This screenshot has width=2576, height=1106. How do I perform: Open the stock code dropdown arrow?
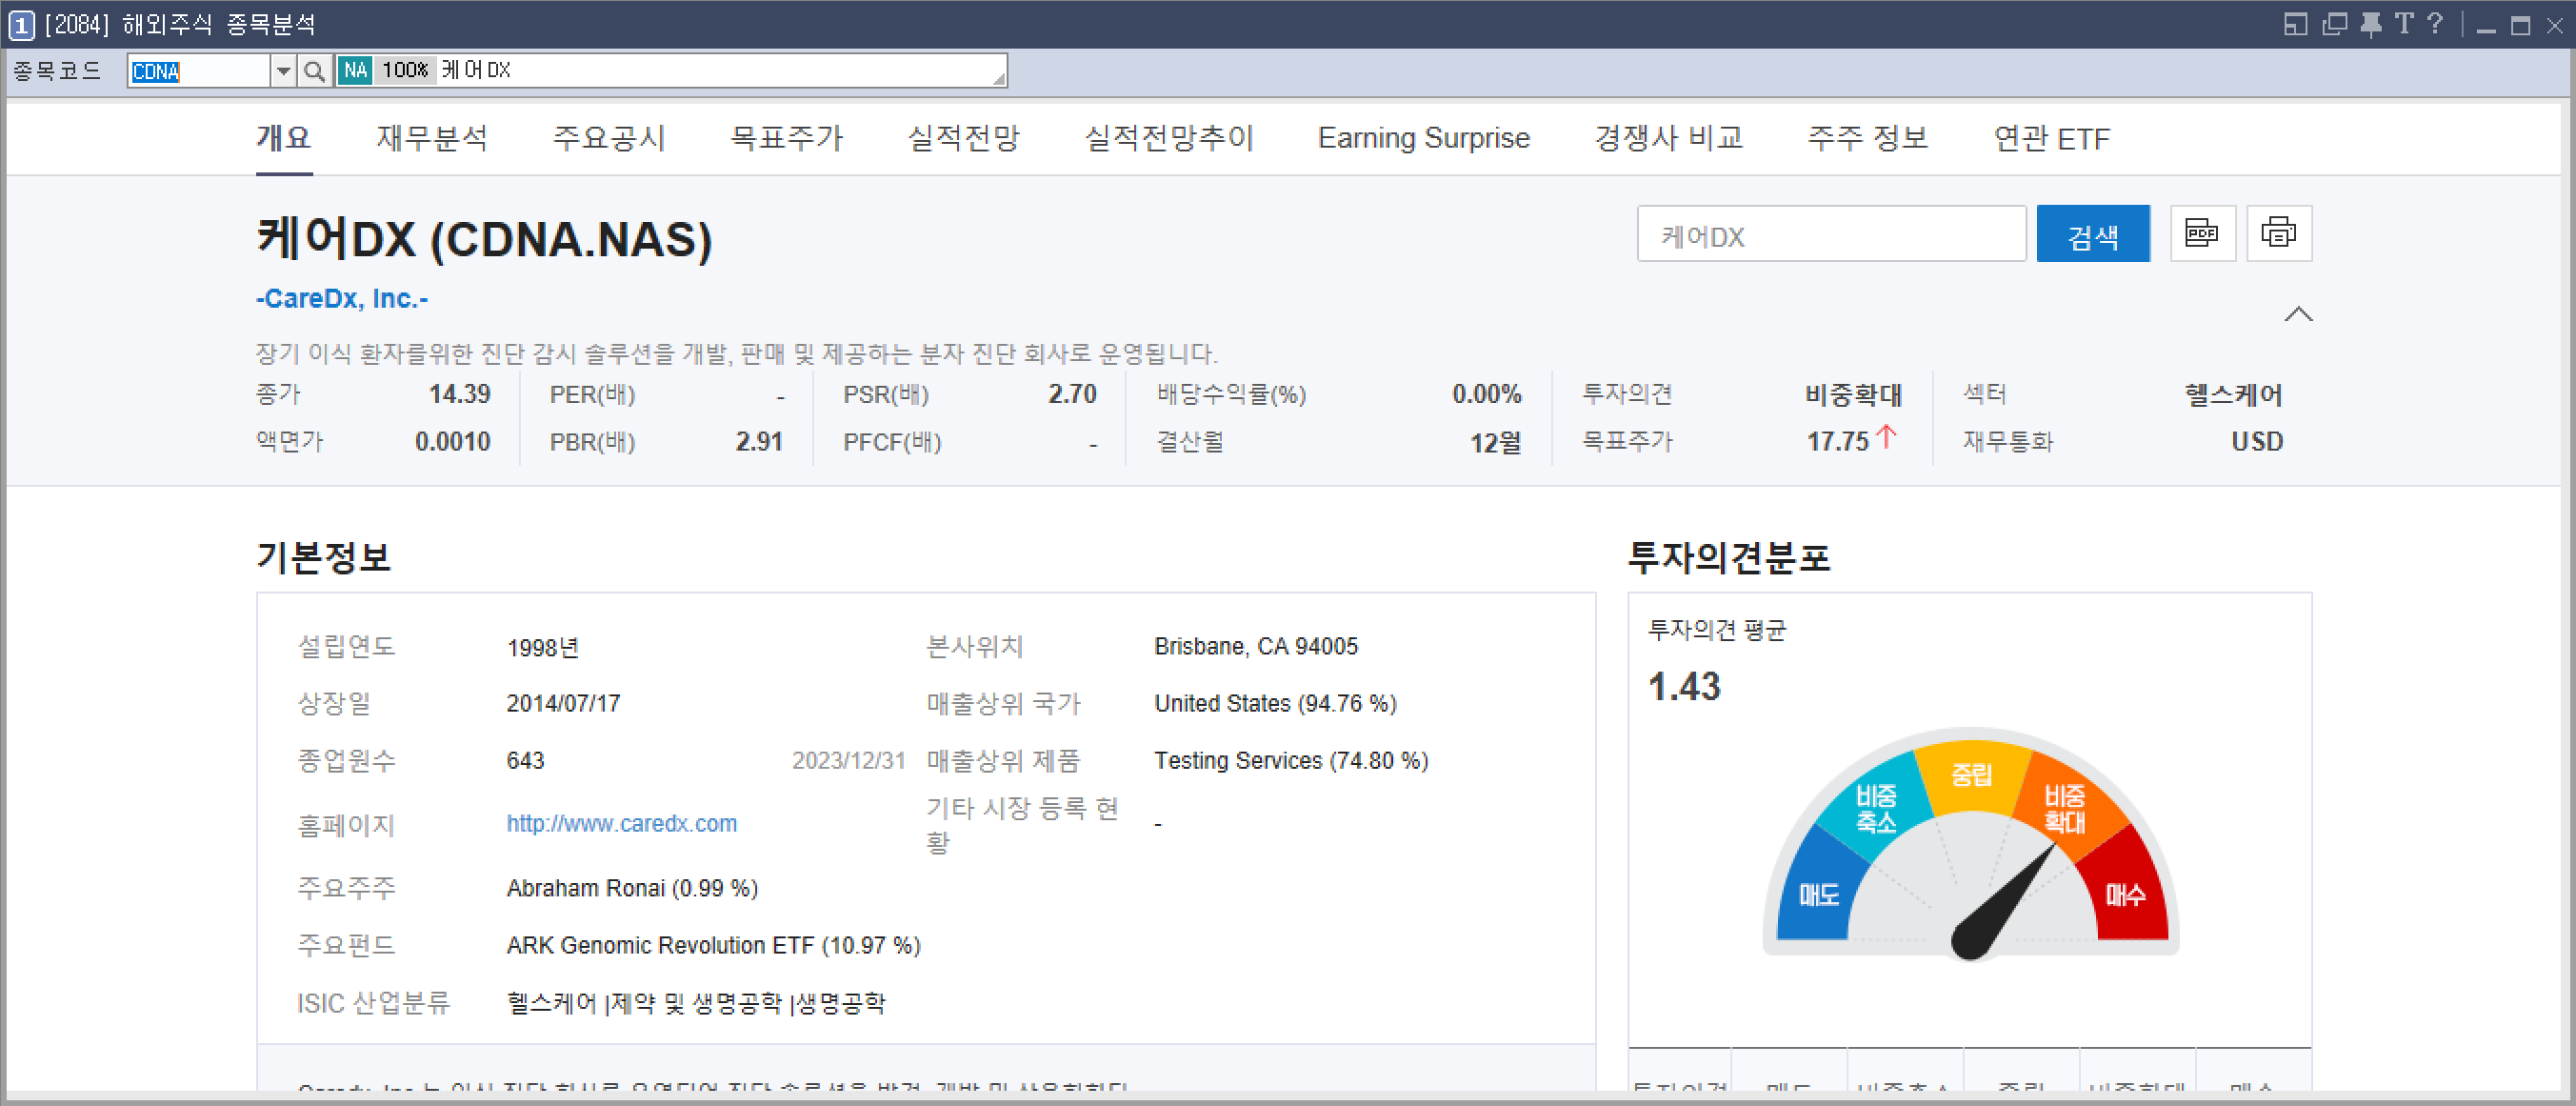click(x=284, y=71)
